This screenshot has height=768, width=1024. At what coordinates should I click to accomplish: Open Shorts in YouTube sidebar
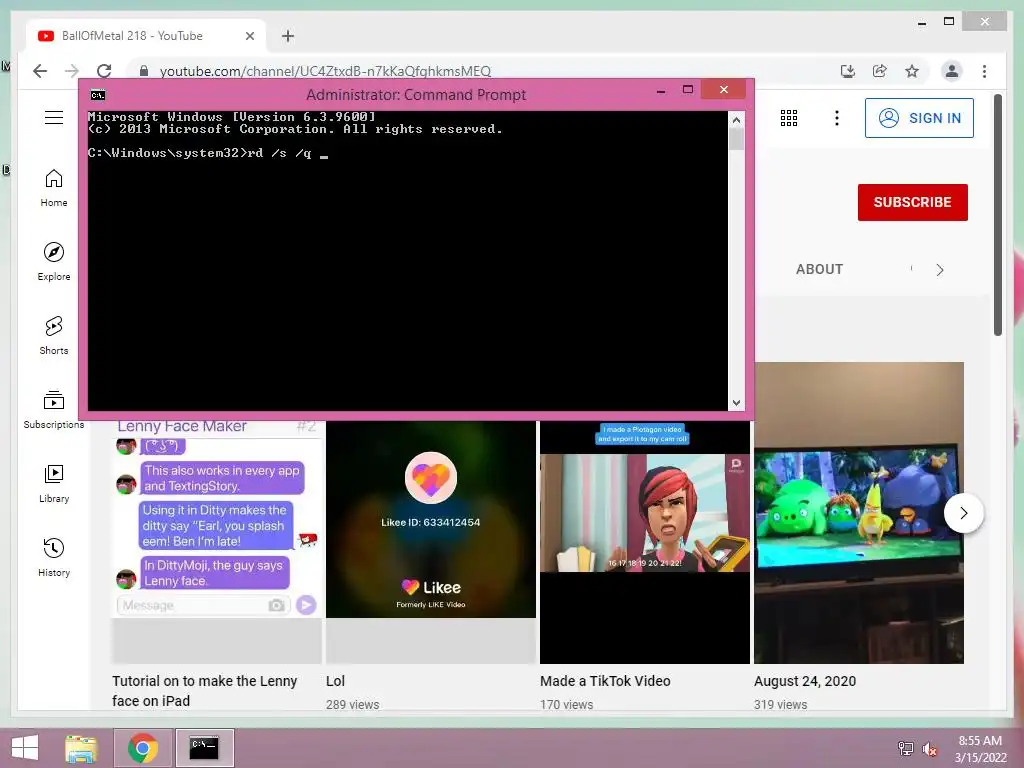click(54, 336)
